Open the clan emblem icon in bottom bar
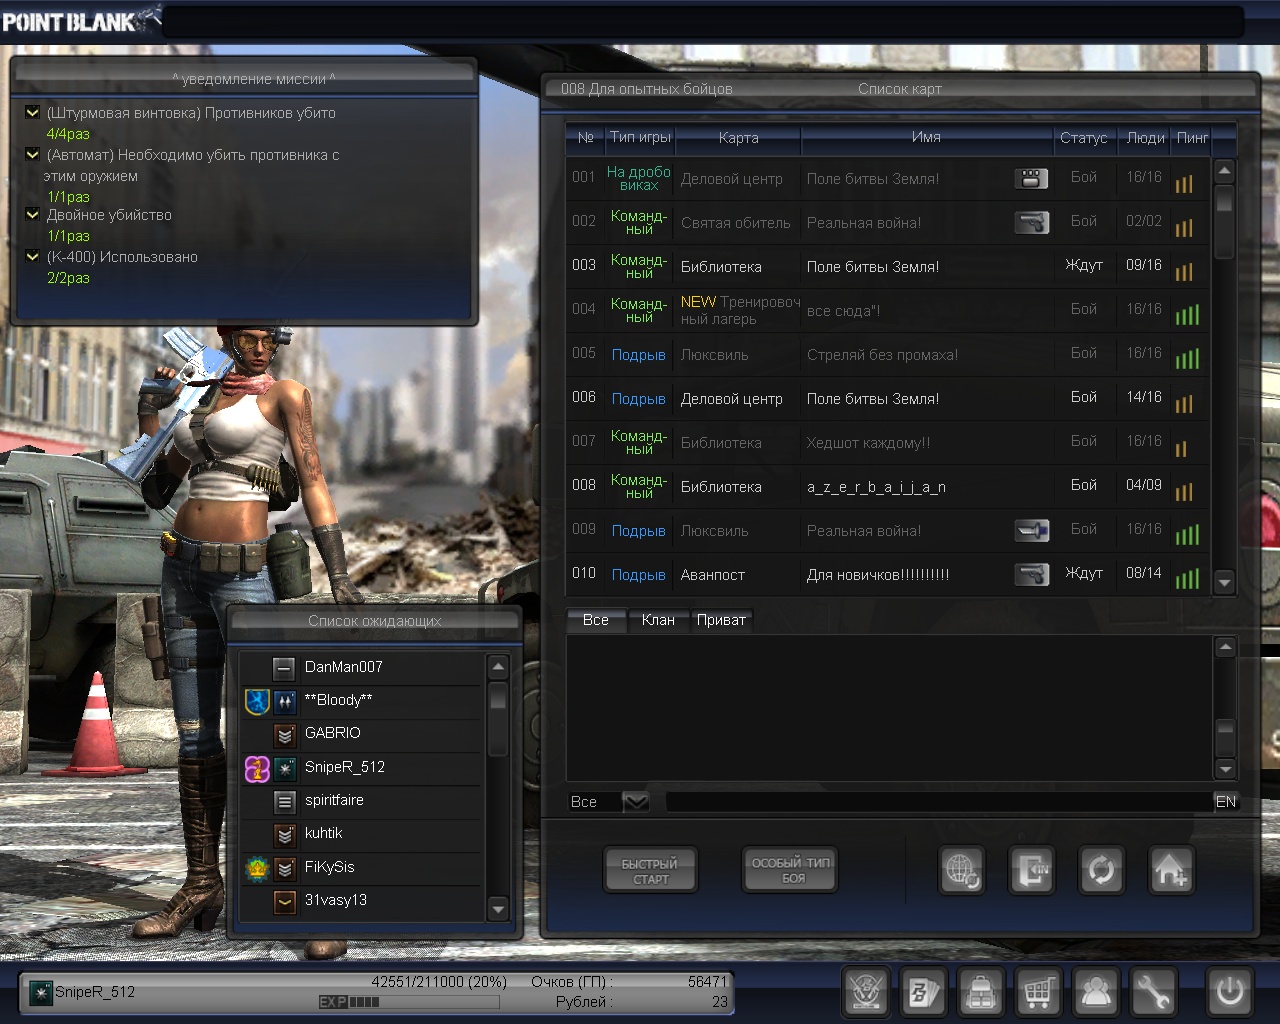The width and height of the screenshot is (1280, 1024). (866, 992)
